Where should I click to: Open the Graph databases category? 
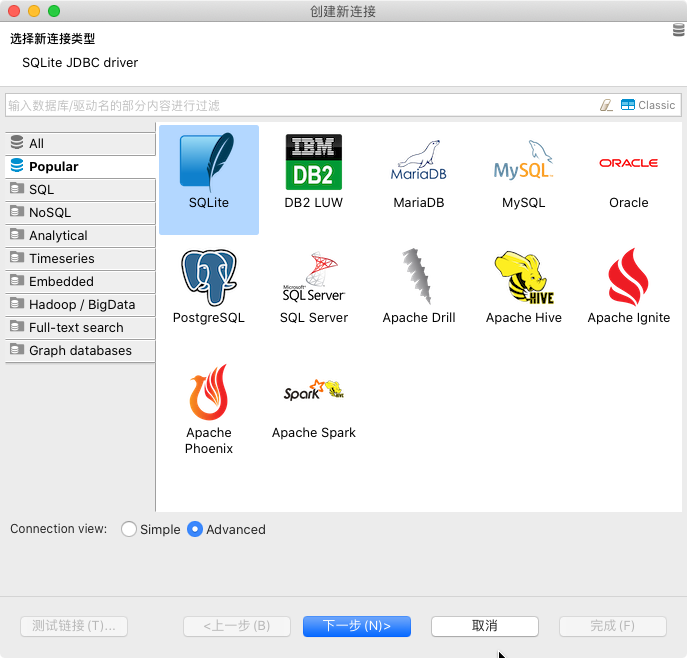[81, 350]
